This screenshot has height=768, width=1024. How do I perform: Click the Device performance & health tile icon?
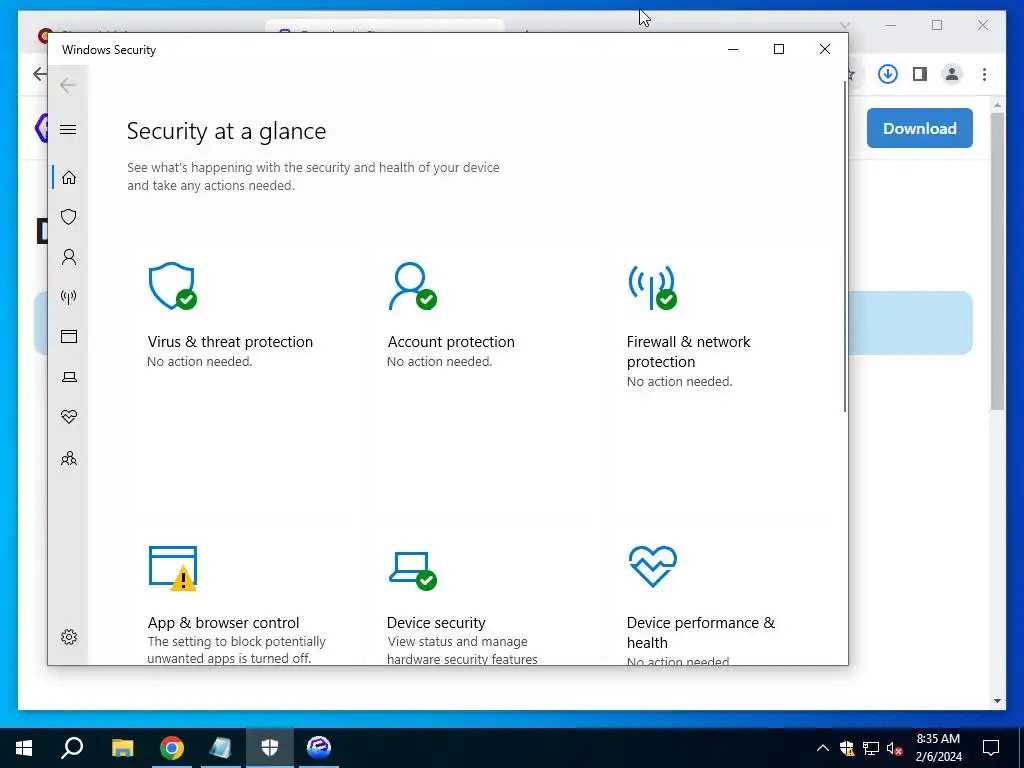[x=652, y=566]
